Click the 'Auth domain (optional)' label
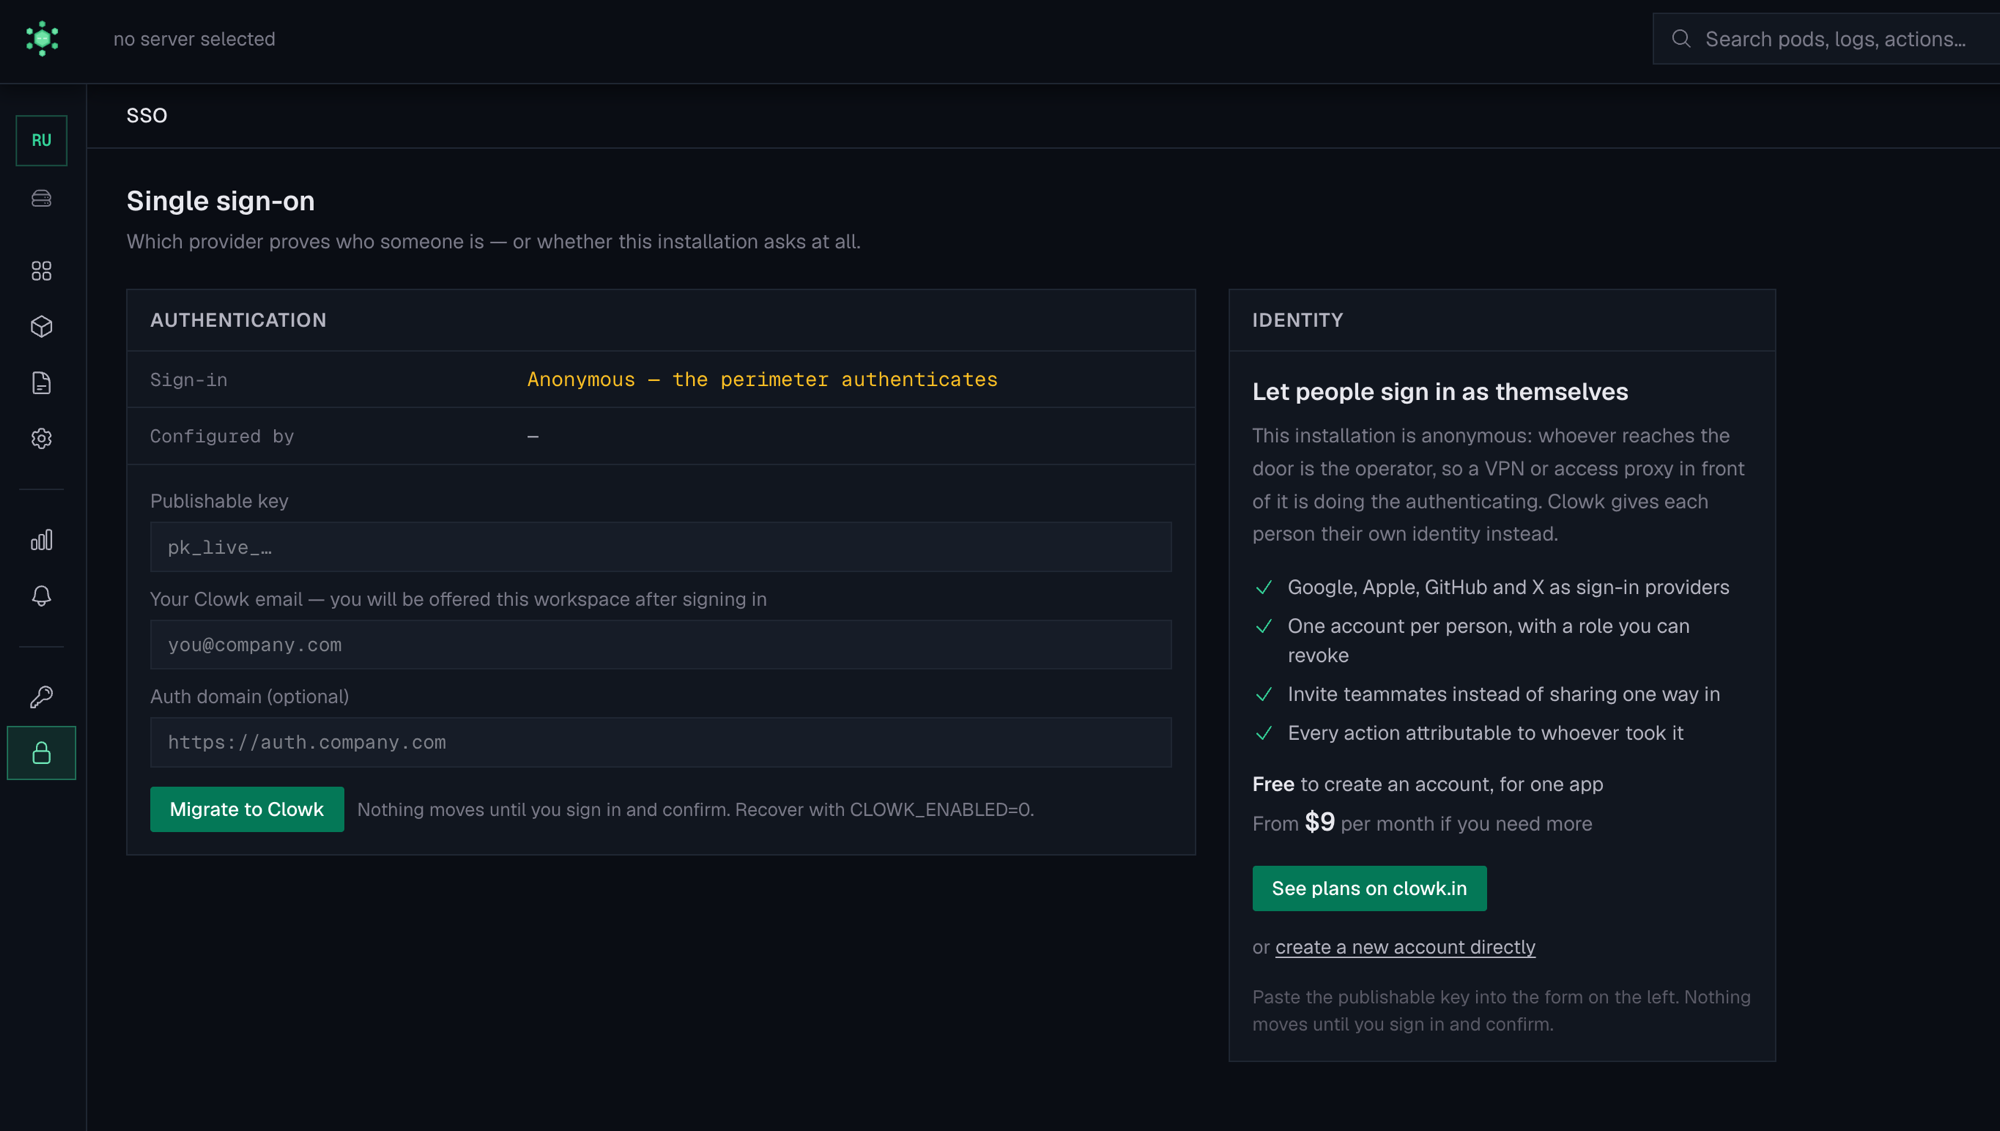Viewport: 2000px width, 1131px height. [x=249, y=696]
